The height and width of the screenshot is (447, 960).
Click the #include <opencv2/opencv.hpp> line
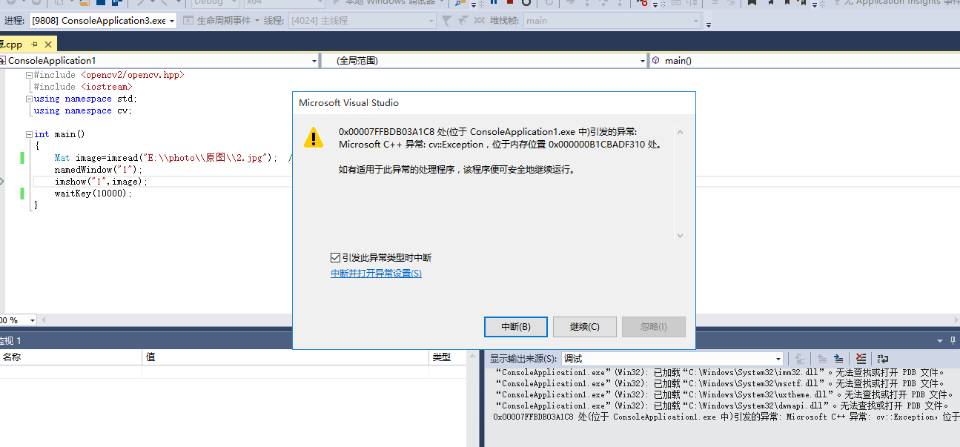(x=109, y=75)
